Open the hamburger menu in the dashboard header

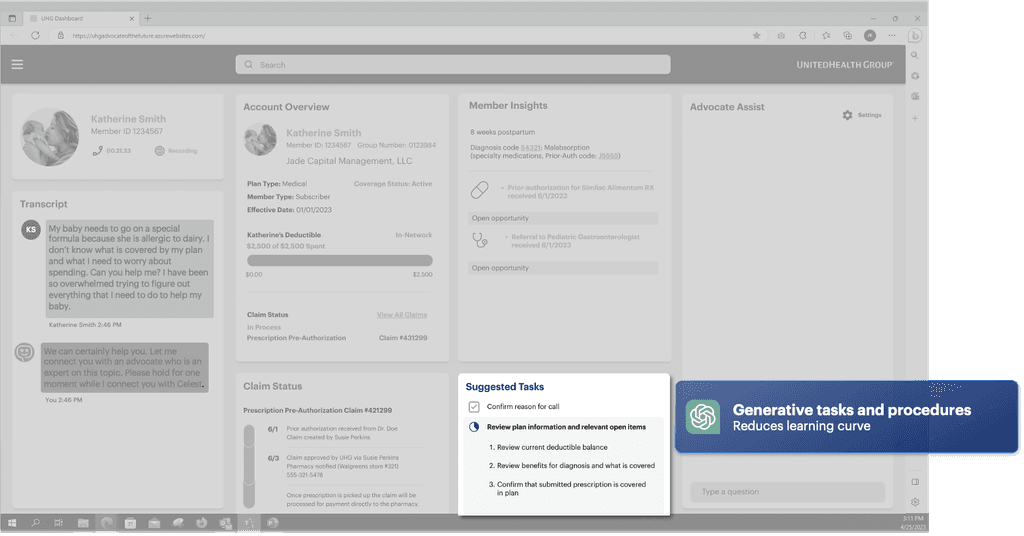point(18,64)
